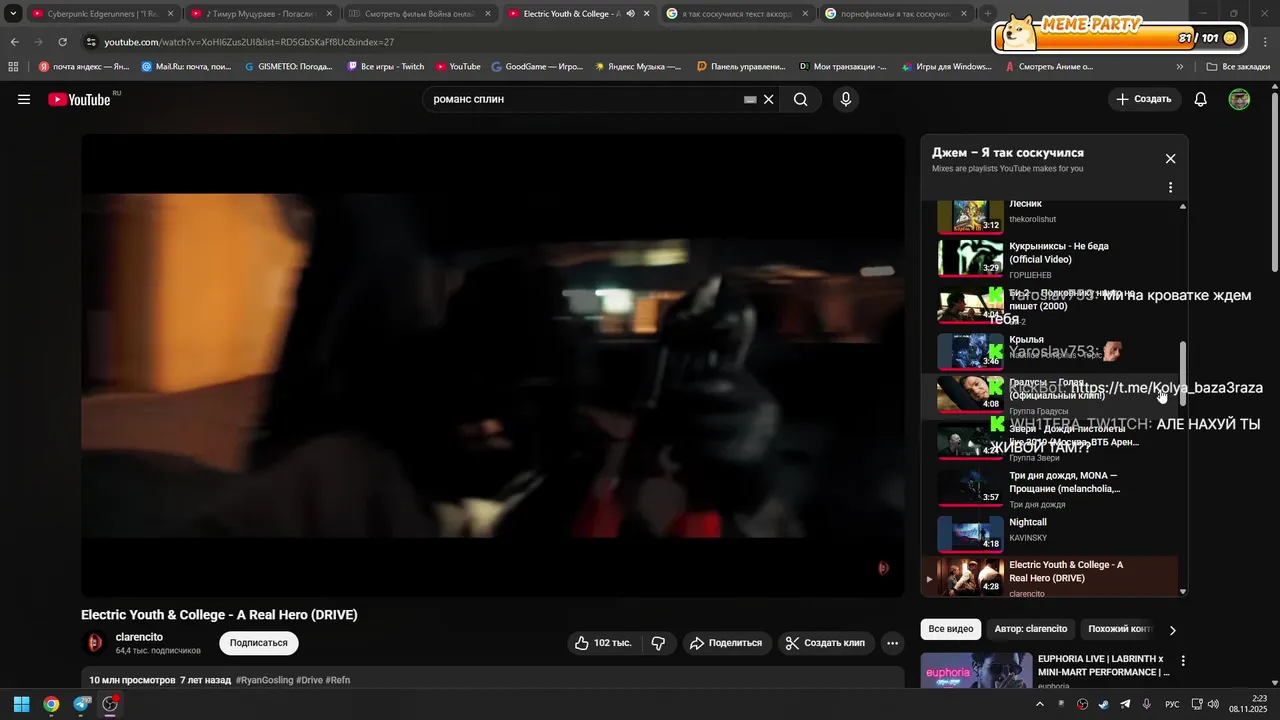Click Подписаться subscribe button
This screenshot has height=720, width=1280.
pyautogui.click(x=259, y=643)
